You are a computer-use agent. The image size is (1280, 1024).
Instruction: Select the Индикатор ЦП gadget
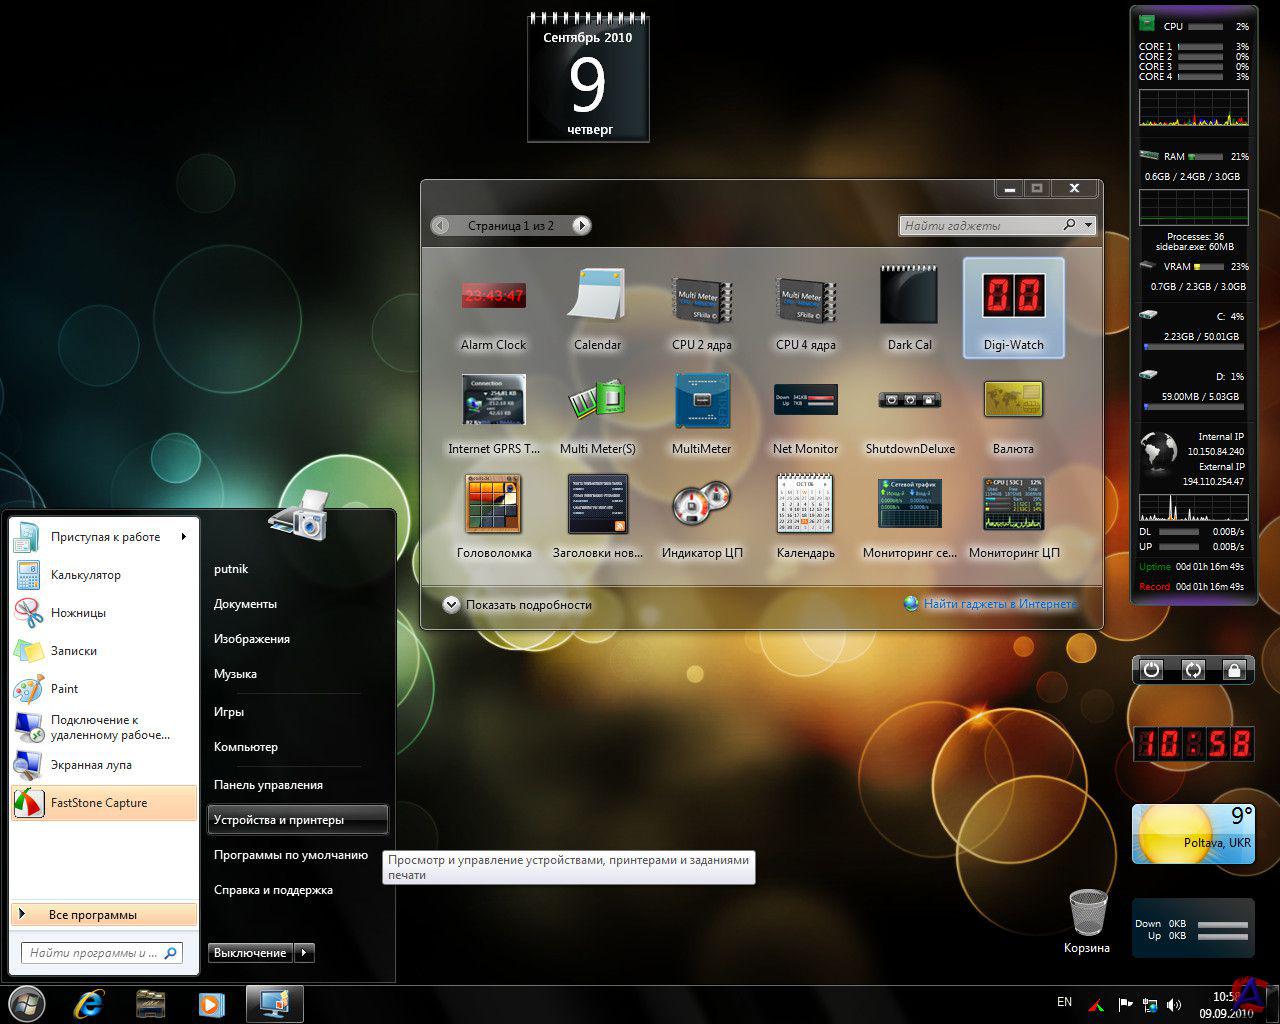(701, 503)
